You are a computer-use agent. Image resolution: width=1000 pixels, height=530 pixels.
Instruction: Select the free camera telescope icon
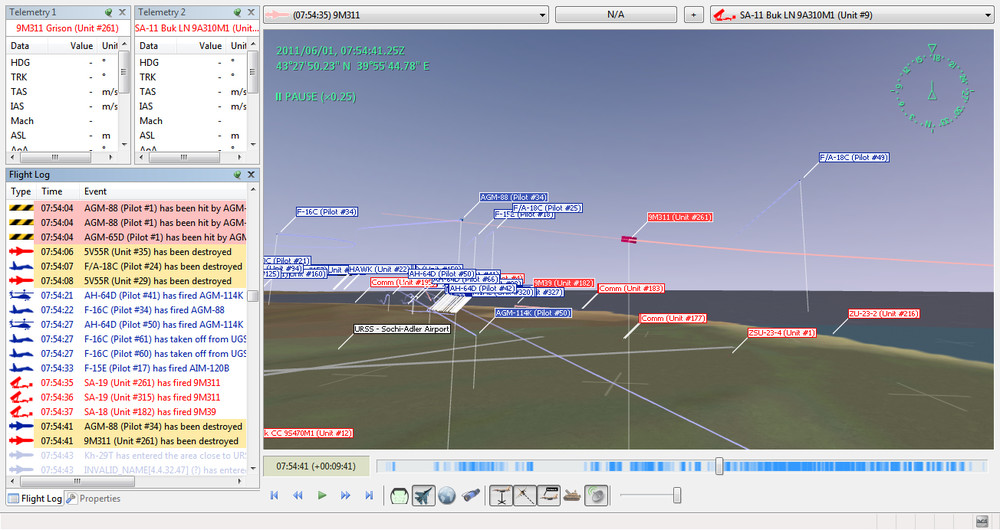[x=471, y=496]
